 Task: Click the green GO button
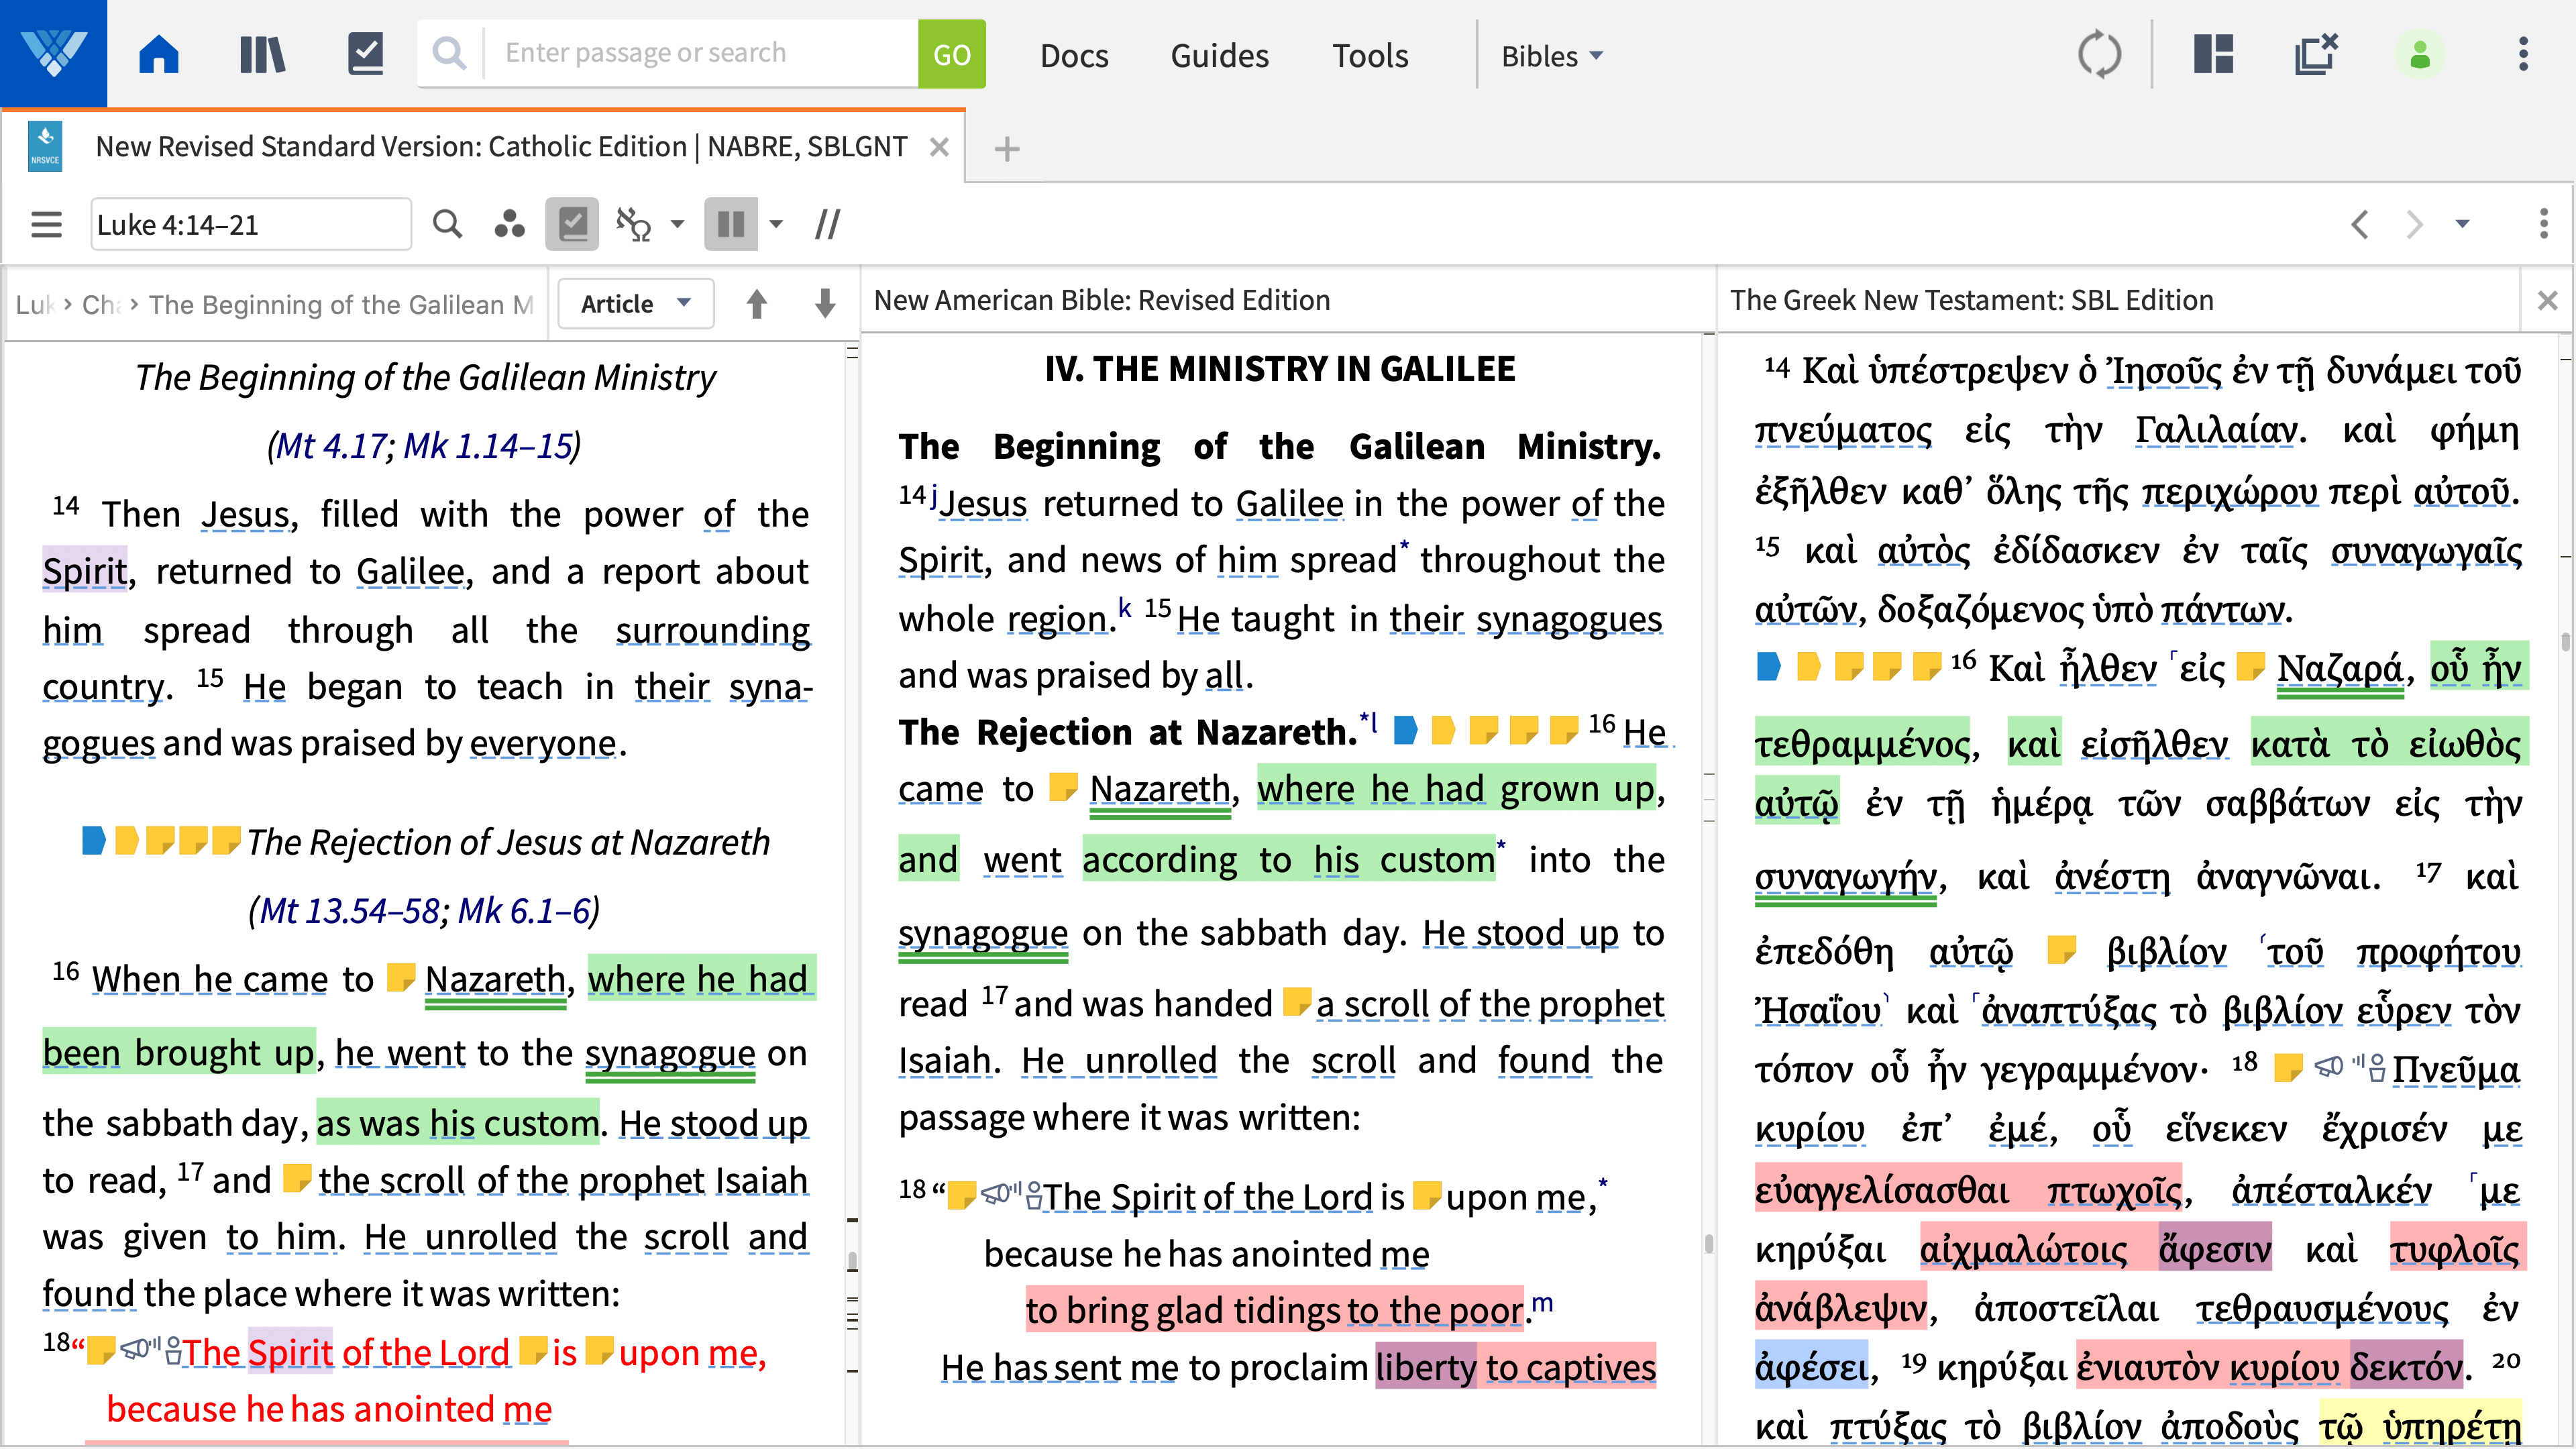951,54
